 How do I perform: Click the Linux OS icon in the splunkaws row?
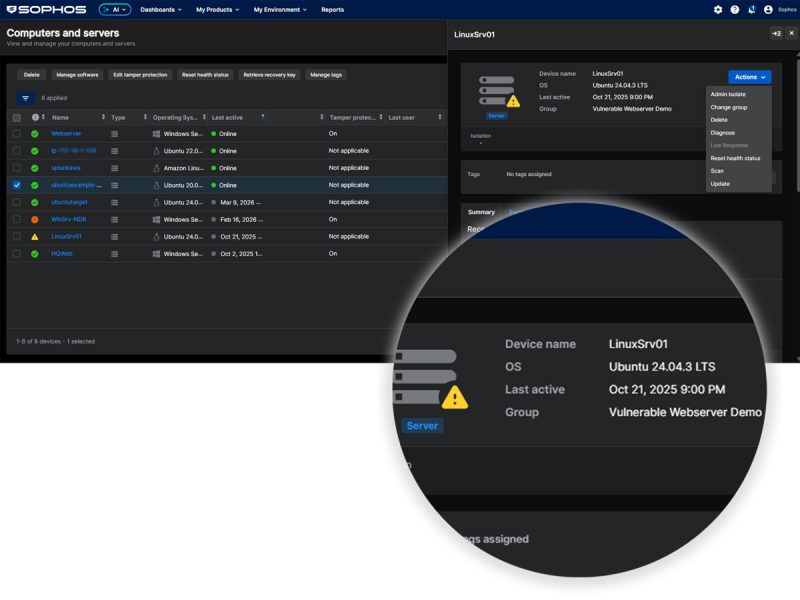click(156, 168)
